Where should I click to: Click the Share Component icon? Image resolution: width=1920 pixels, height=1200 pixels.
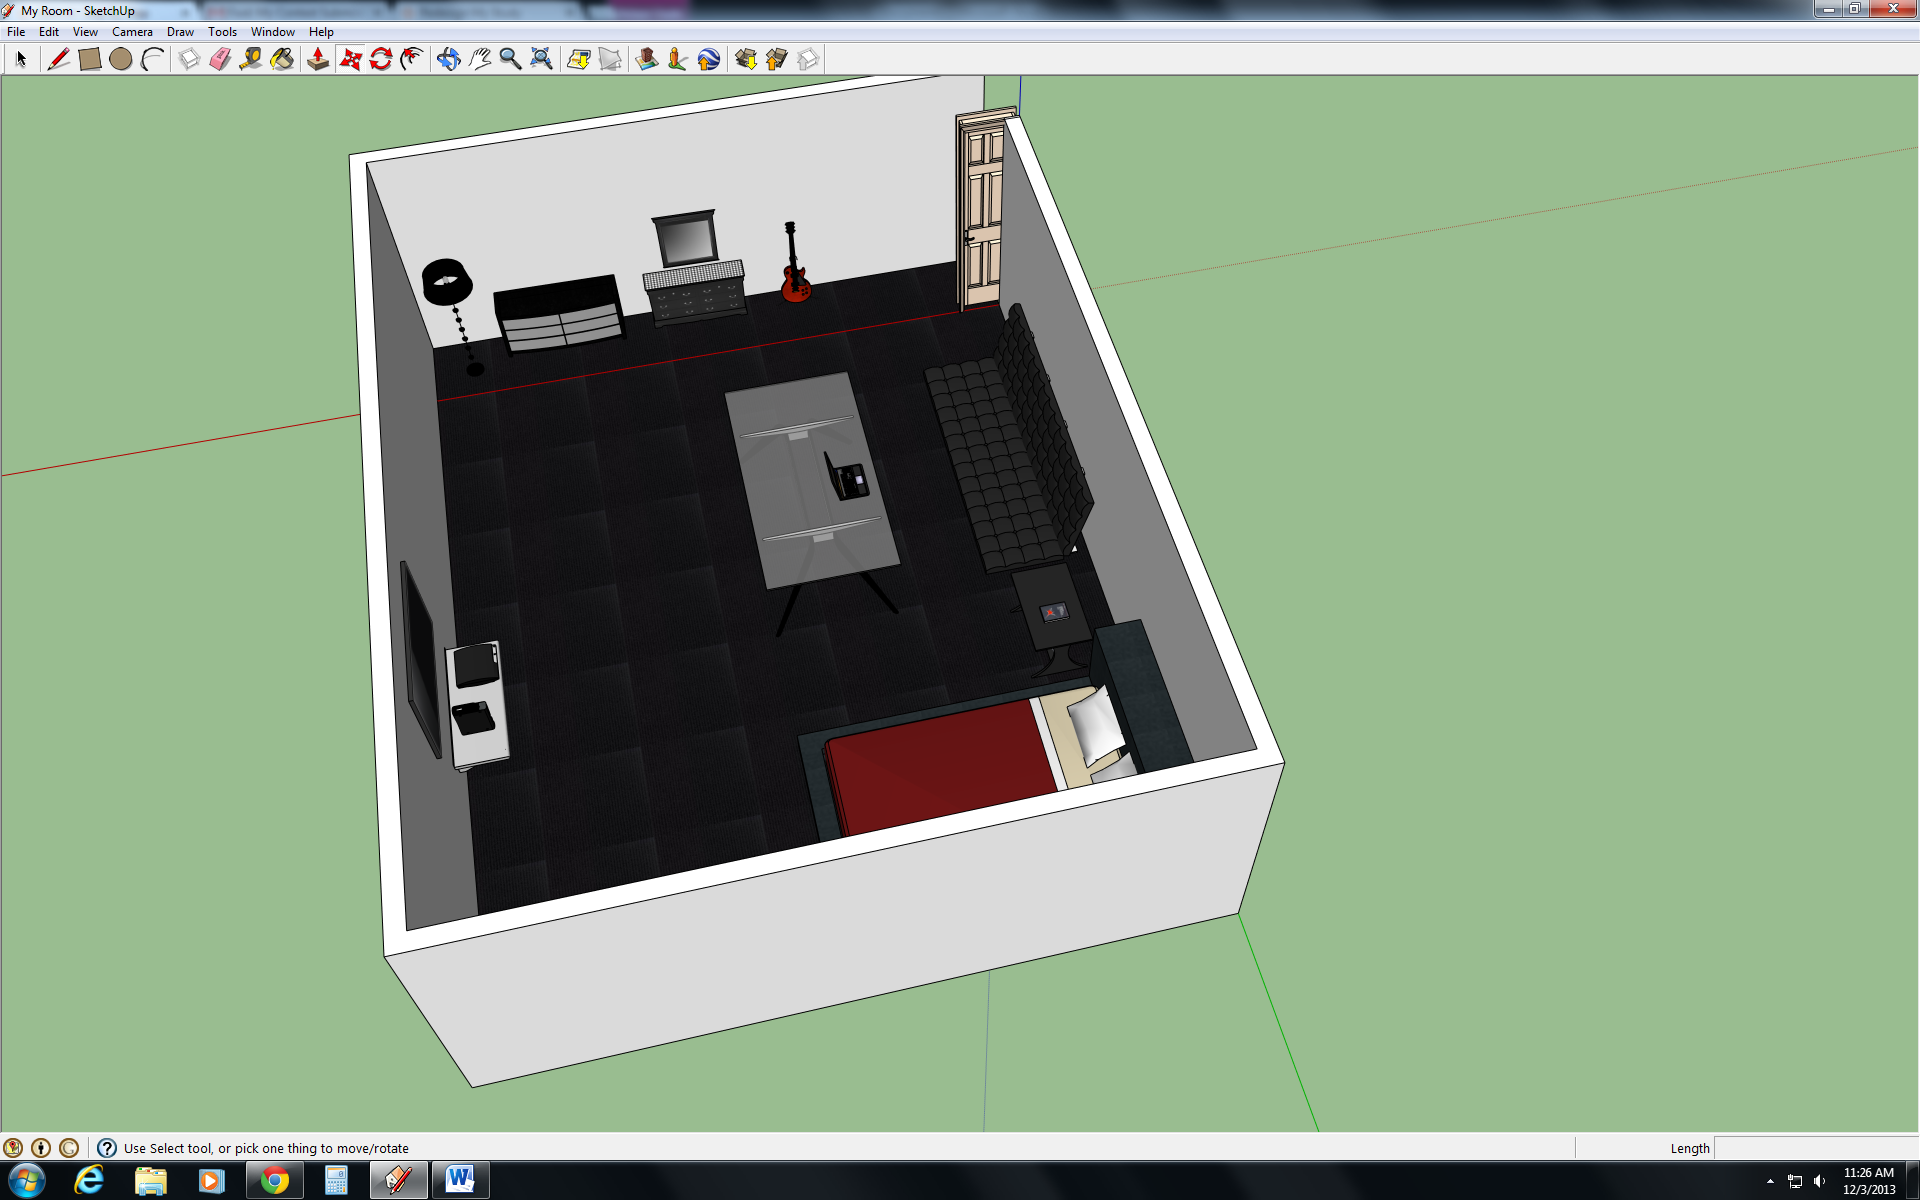(808, 59)
